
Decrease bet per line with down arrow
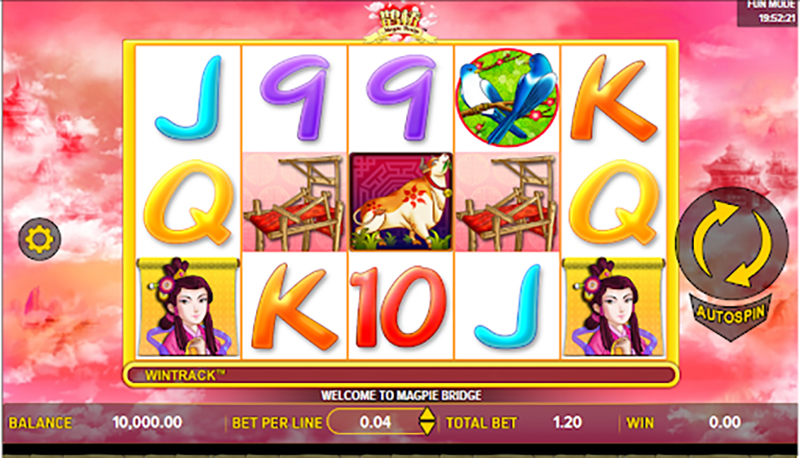pos(427,429)
